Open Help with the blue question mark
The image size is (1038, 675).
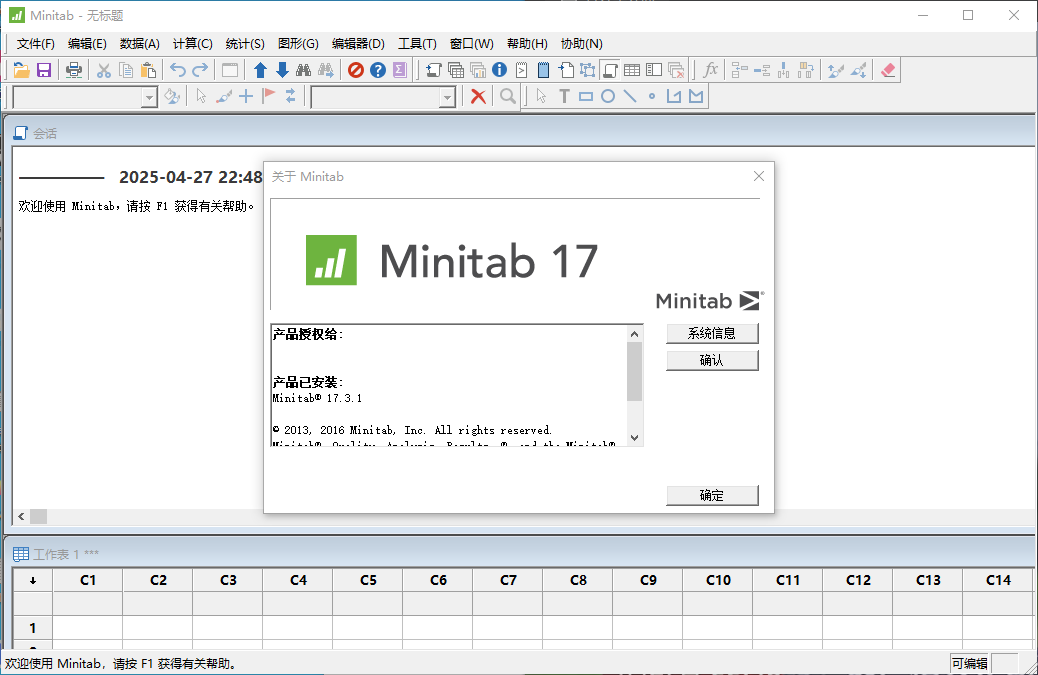tap(378, 70)
